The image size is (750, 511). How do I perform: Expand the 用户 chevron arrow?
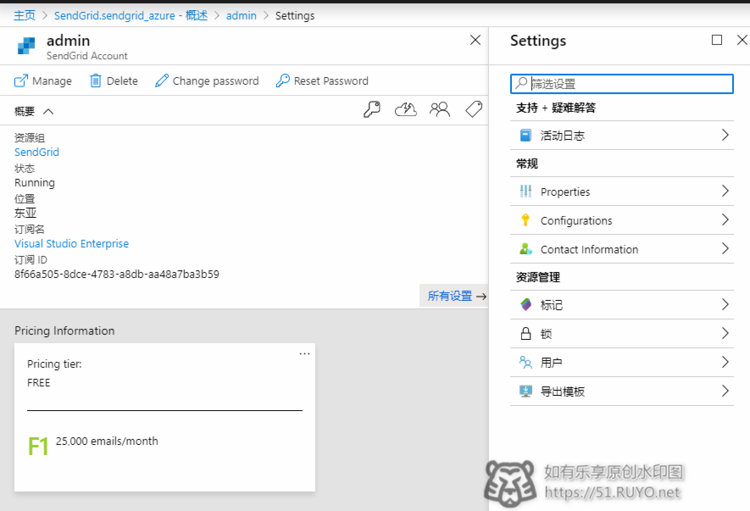(725, 362)
